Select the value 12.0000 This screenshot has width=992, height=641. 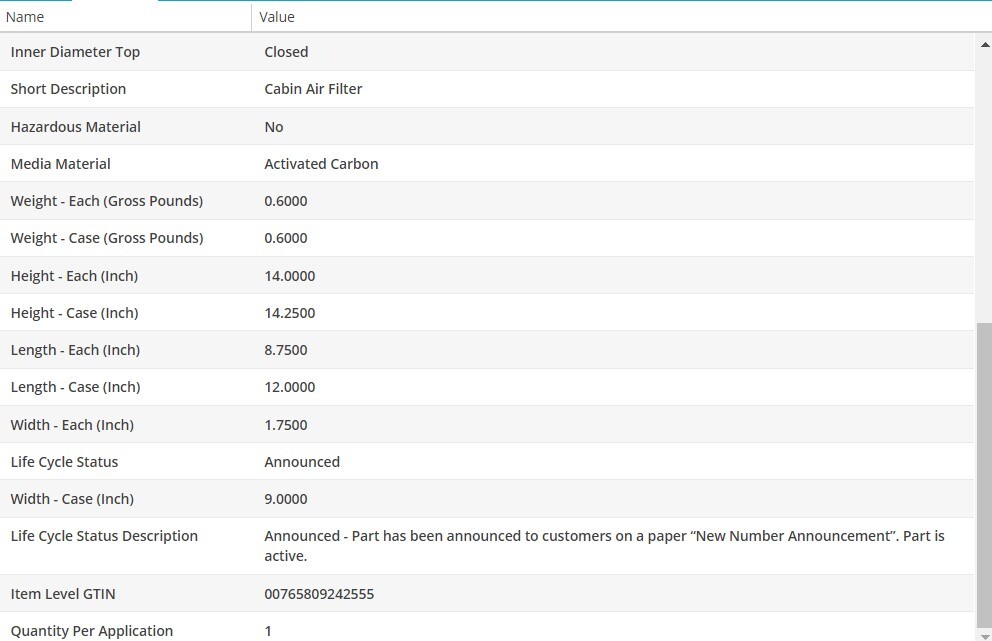290,387
